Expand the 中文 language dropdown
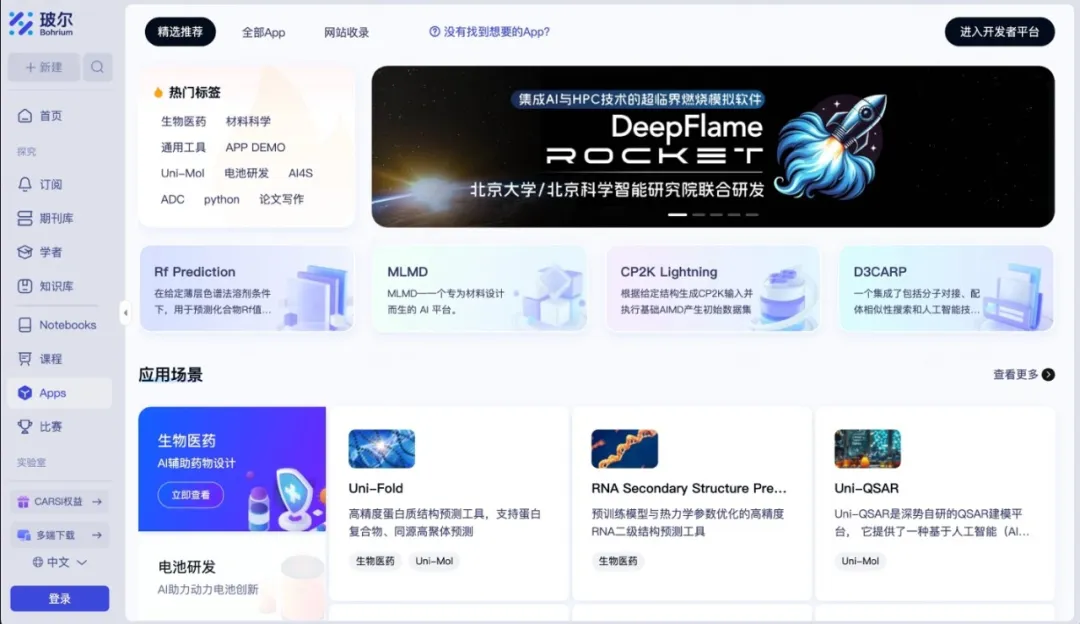 pyautogui.click(x=60, y=563)
